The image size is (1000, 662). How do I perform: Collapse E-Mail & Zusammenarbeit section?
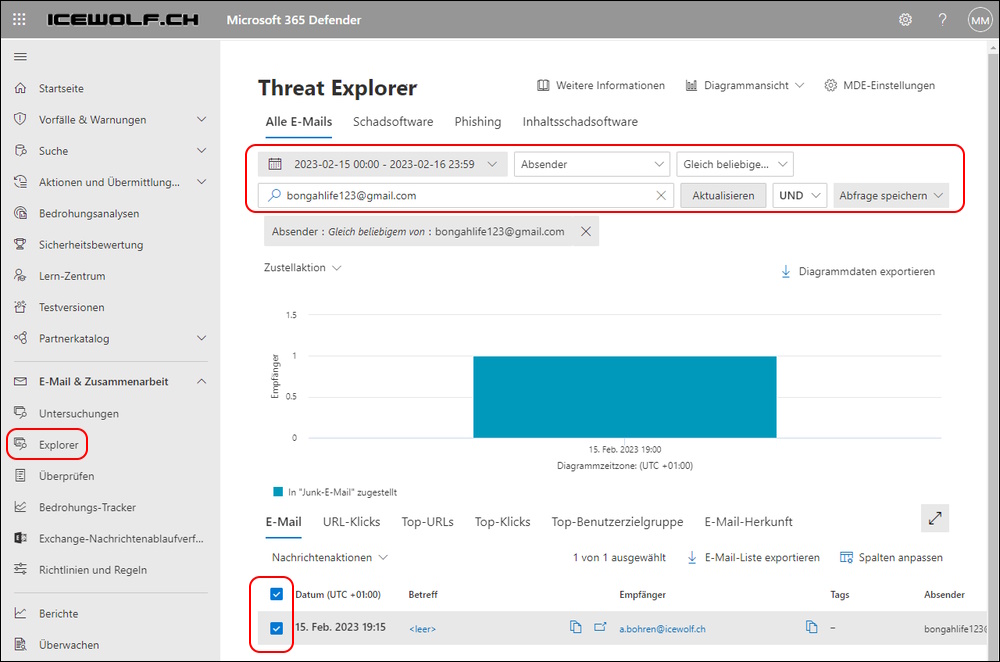tap(202, 381)
